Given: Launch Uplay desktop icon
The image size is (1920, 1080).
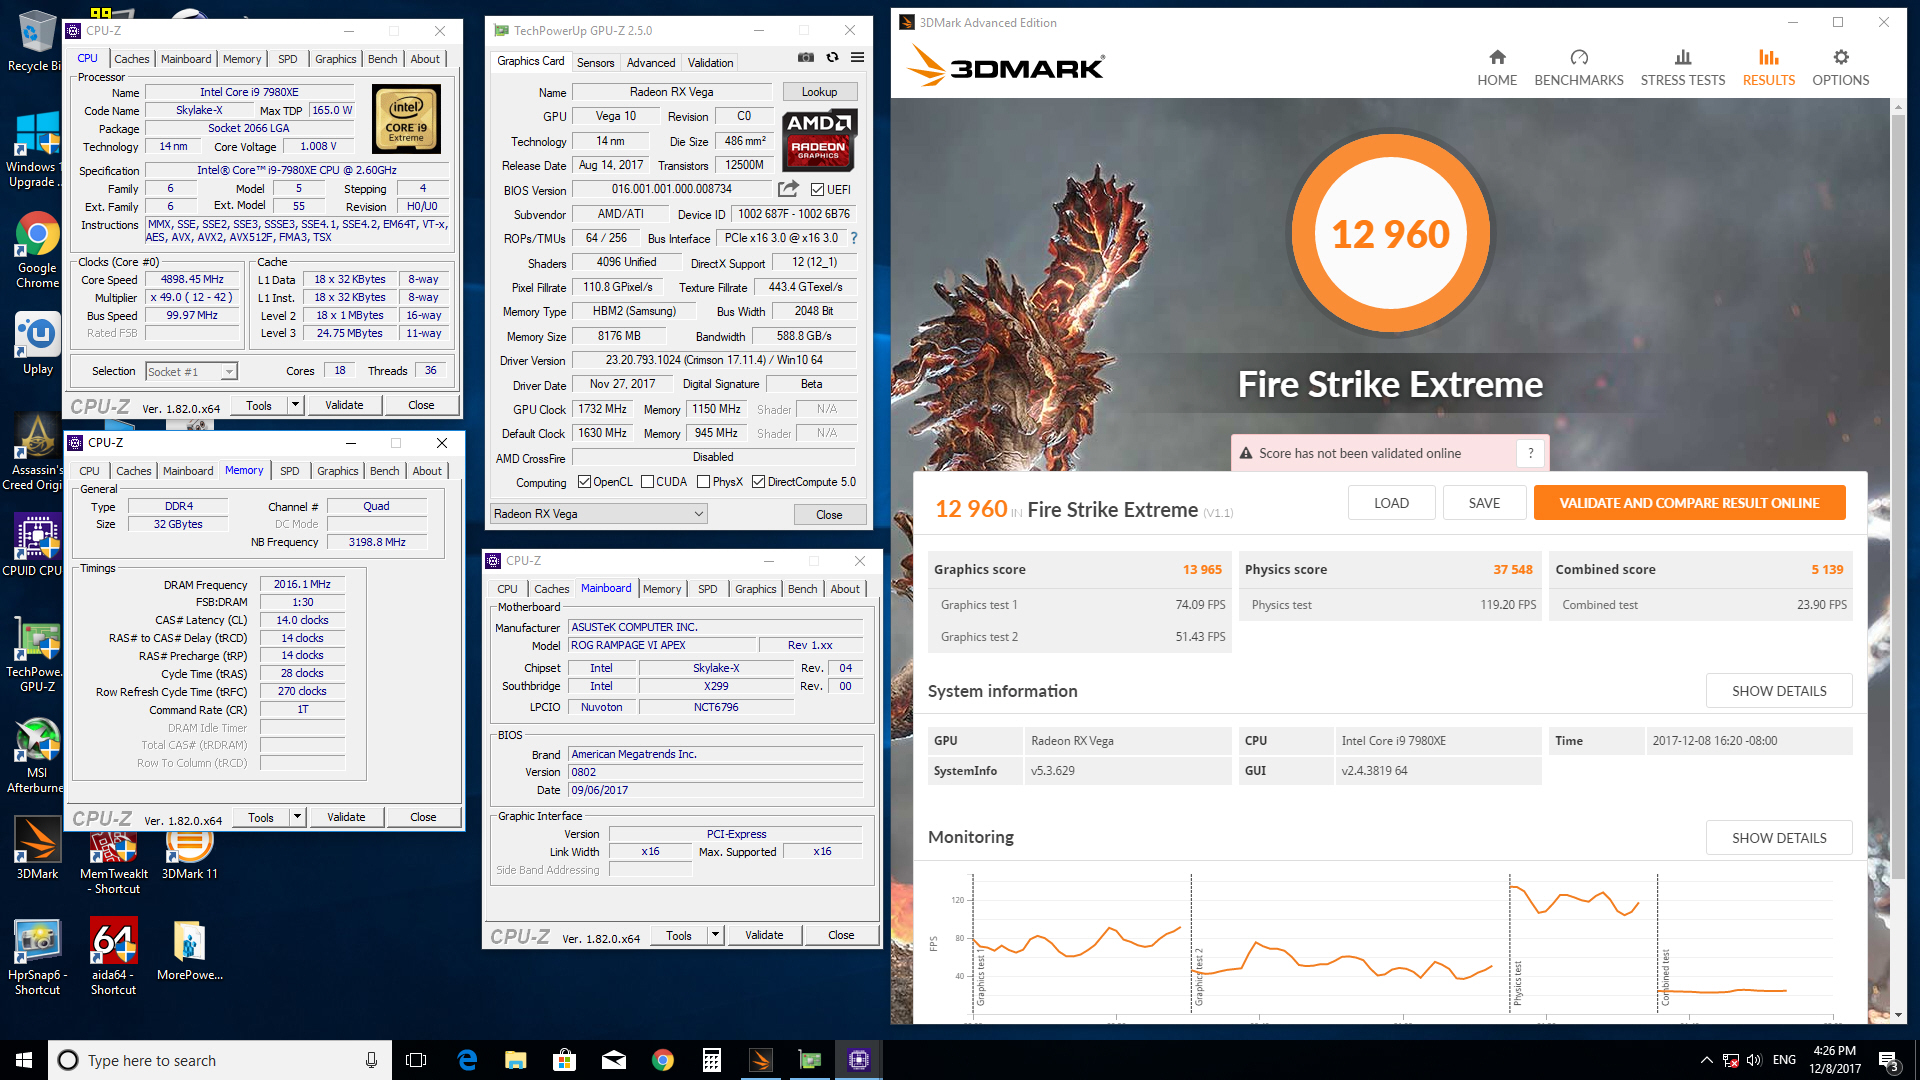Looking at the screenshot, I should [x=38, y=344].
